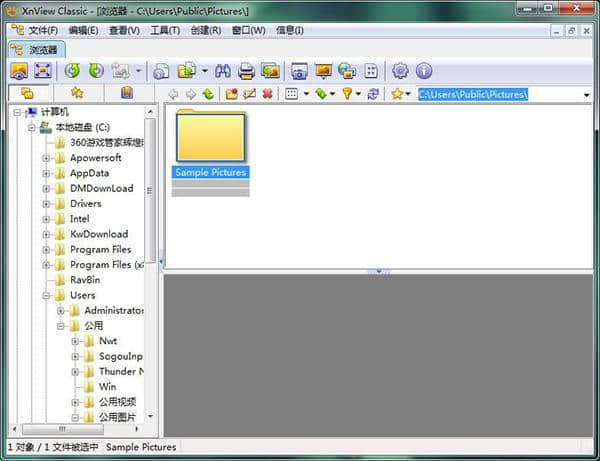Click the camera capture toolbar icon
This screenshot has width=600, height=461.
point(299,71)
